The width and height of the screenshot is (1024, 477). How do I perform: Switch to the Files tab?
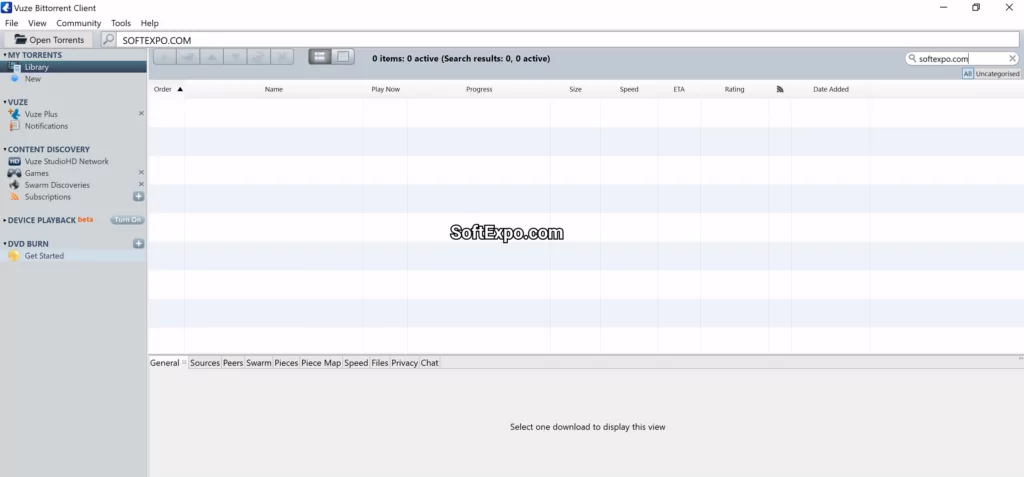pos(379,363)
